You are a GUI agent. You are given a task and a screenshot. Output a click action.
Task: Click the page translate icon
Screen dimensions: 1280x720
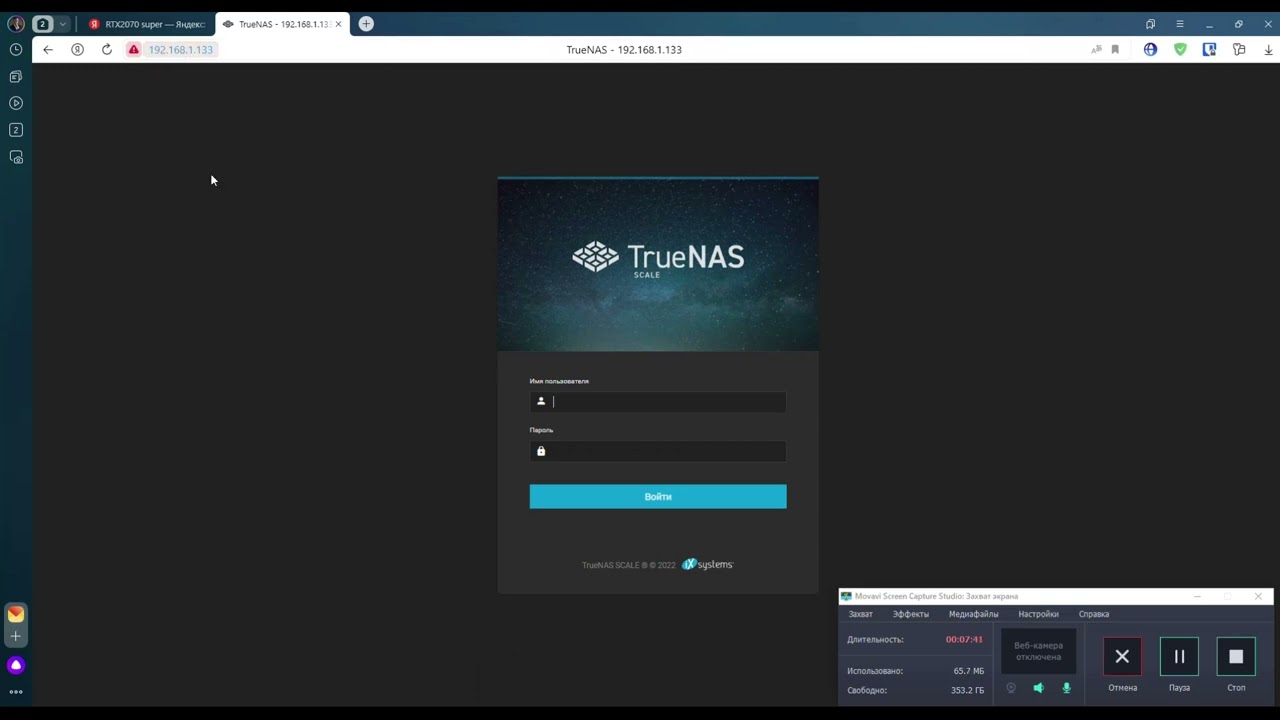click(x=1096, y=49)
